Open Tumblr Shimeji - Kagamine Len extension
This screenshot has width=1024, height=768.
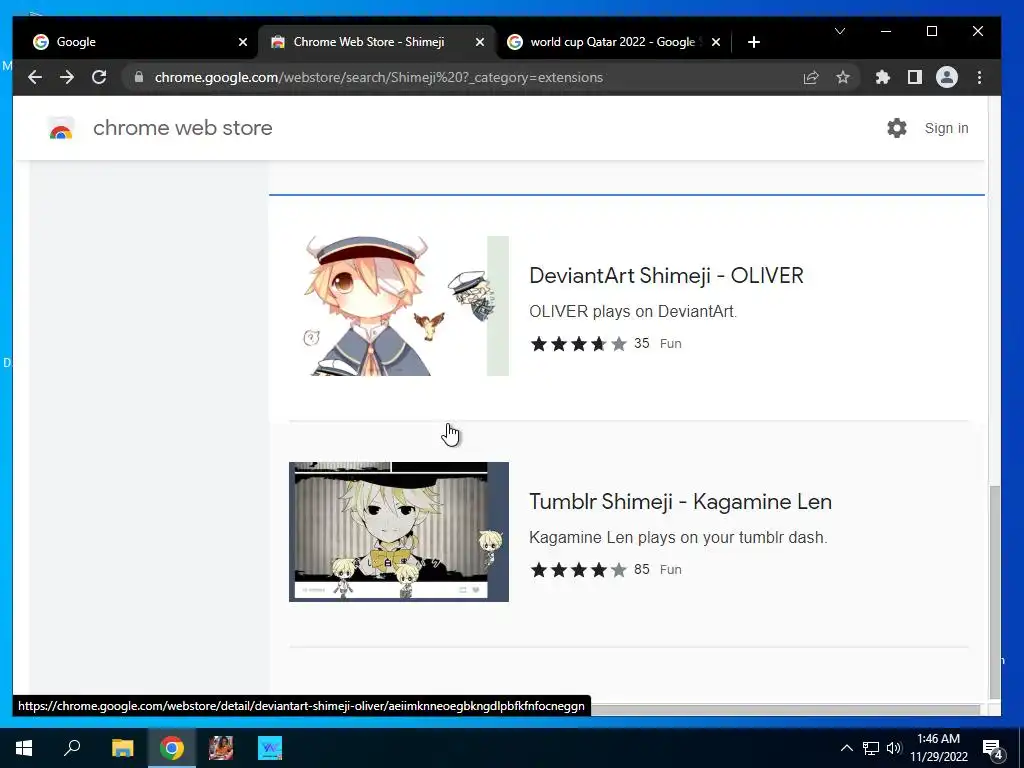click(680, 502)
